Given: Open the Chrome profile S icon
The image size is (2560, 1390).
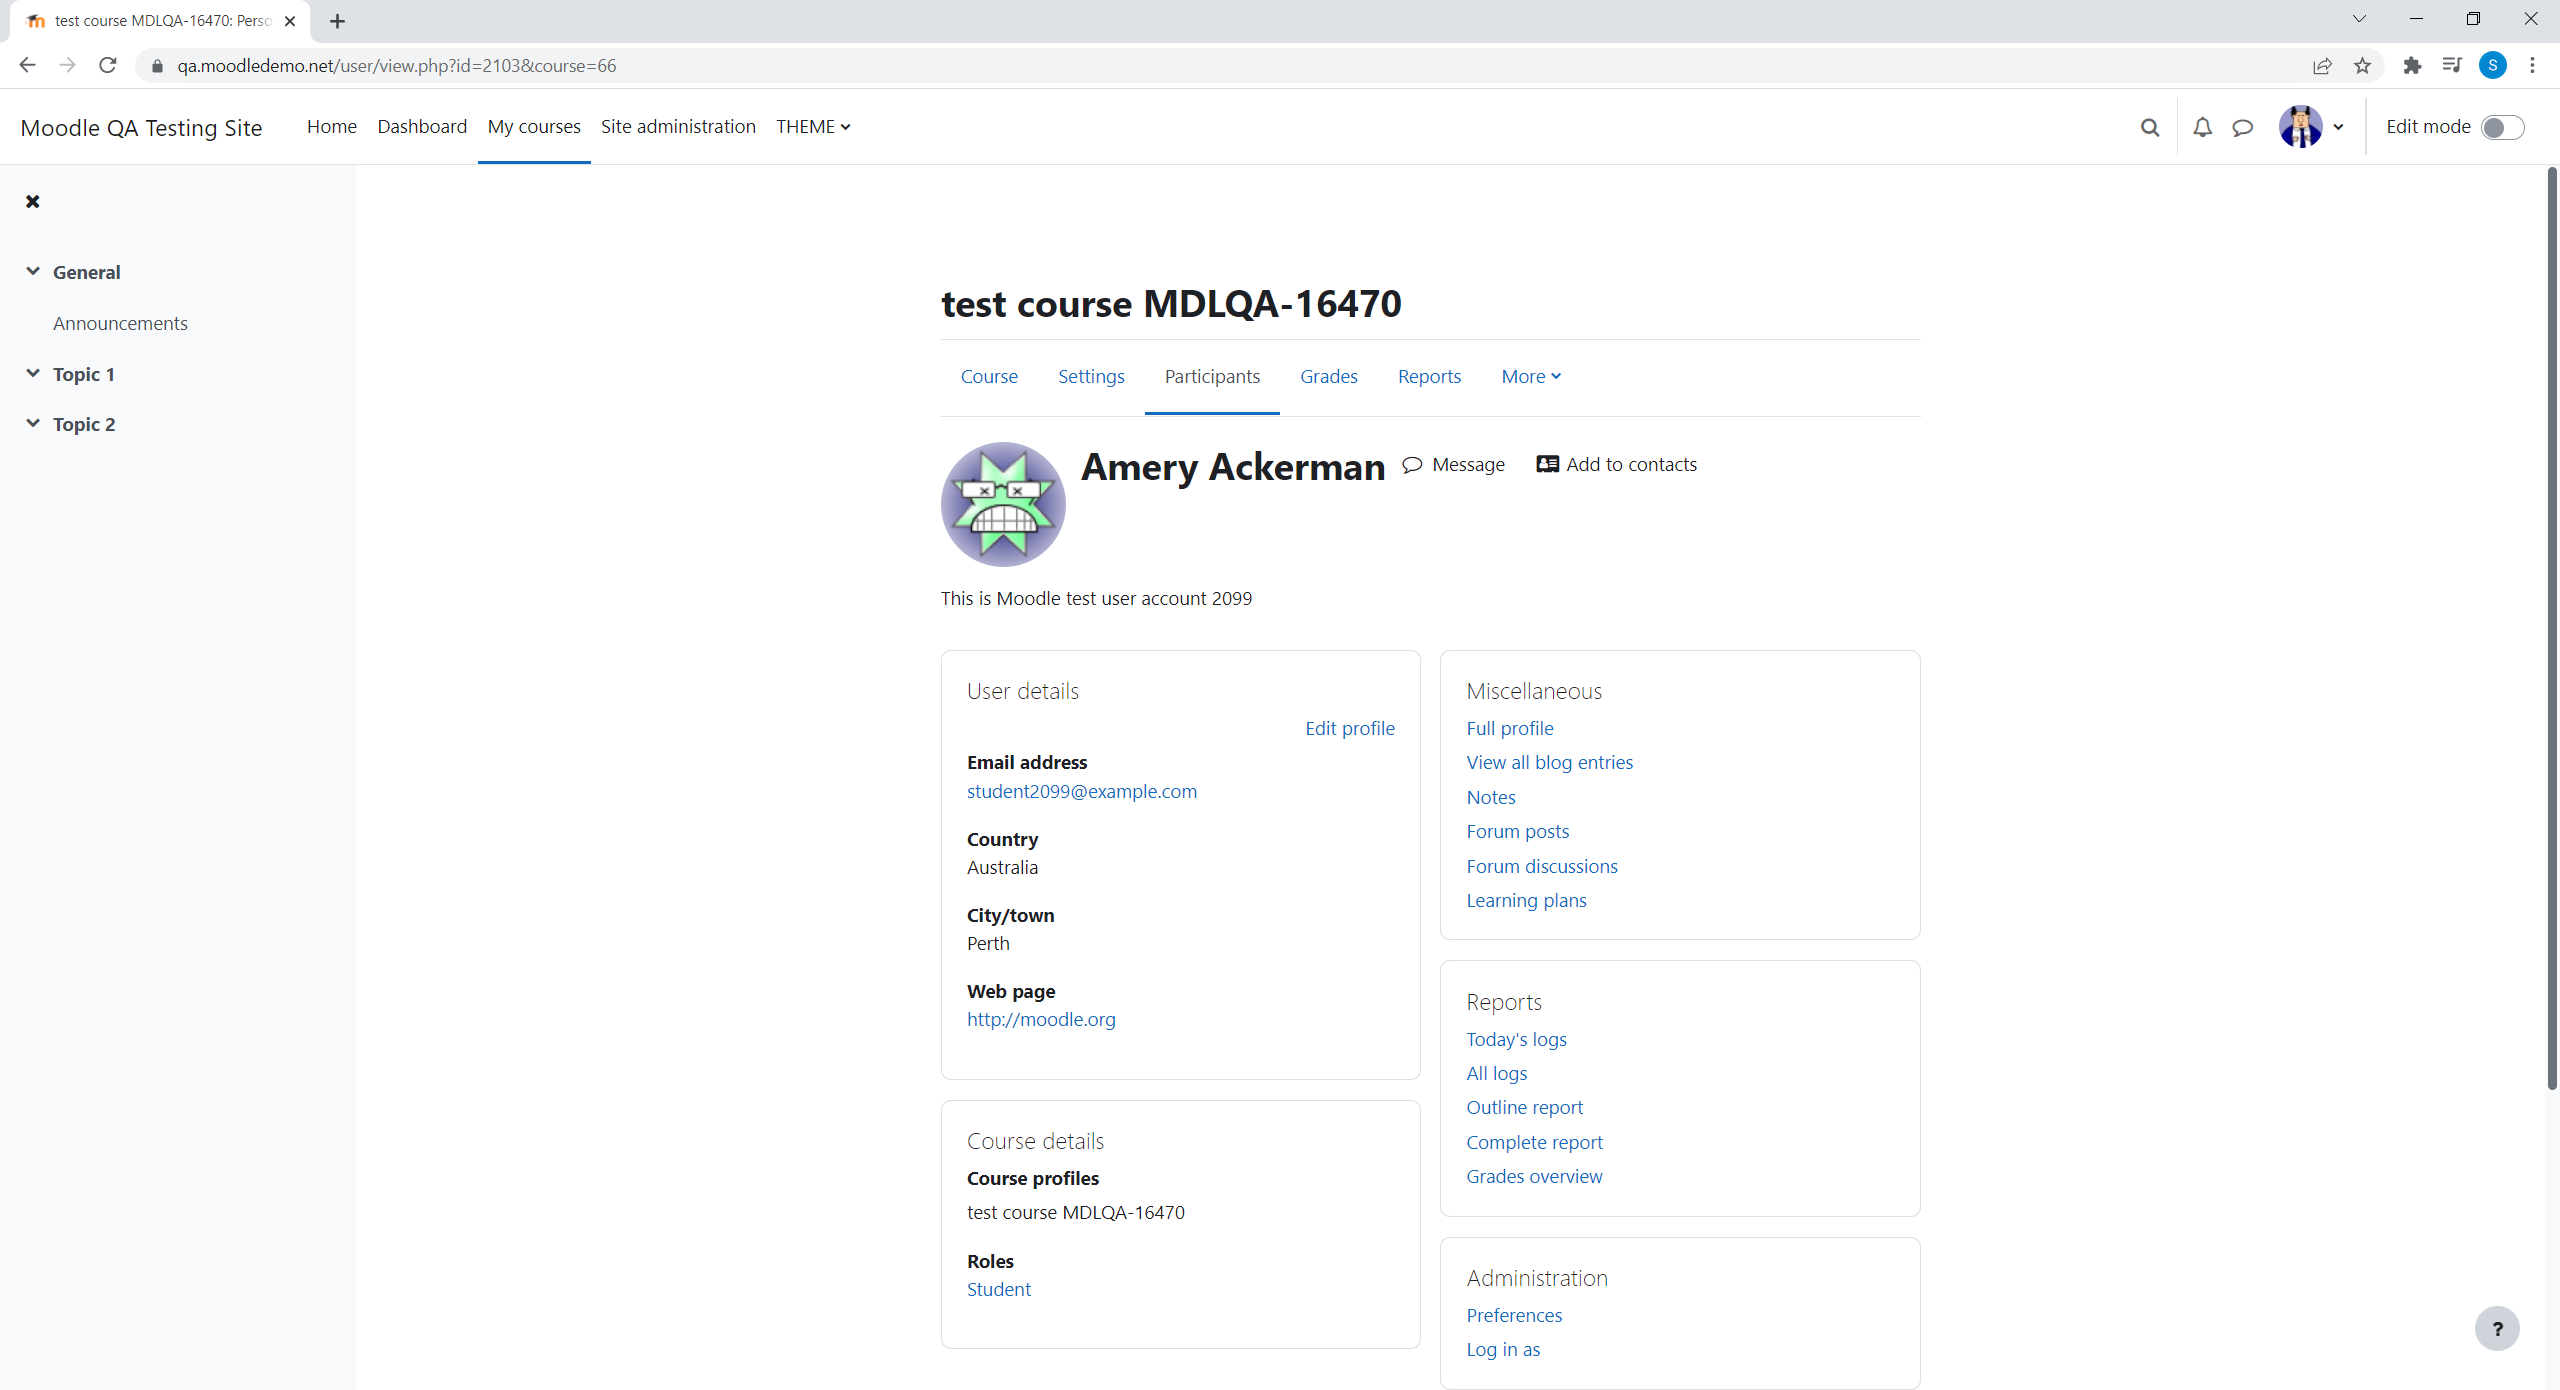Looking at the screenshot, I should (x=2492, y=65).
